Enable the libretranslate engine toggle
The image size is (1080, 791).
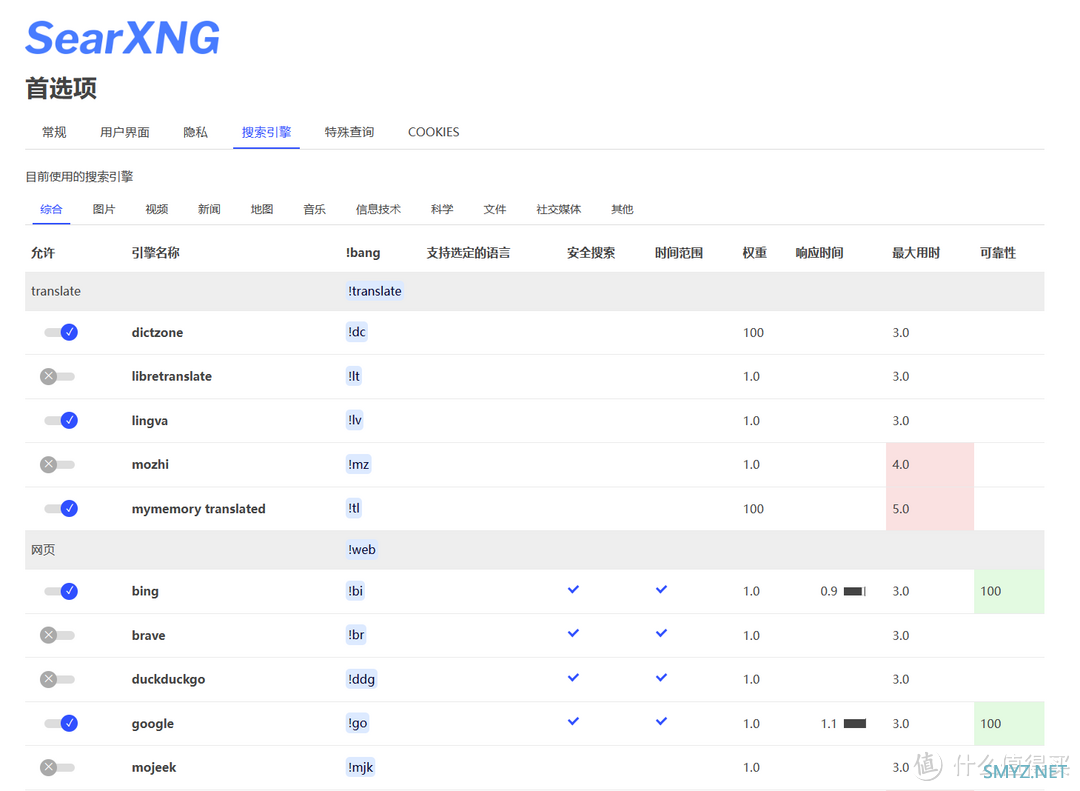tap(58, 376)
